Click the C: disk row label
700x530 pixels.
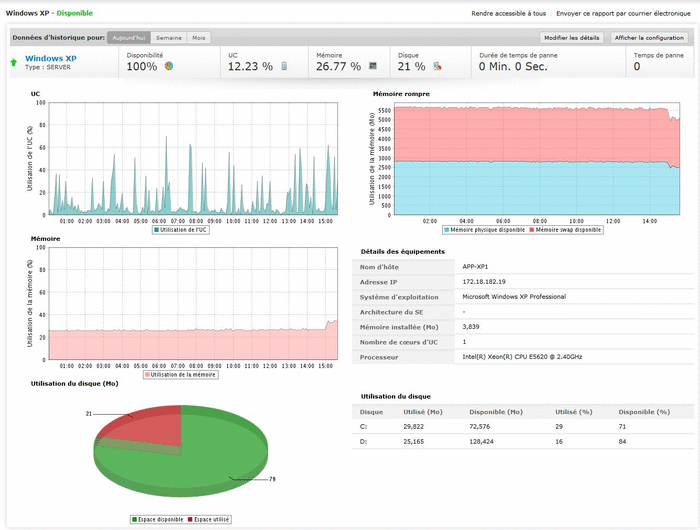pos(363,426)
